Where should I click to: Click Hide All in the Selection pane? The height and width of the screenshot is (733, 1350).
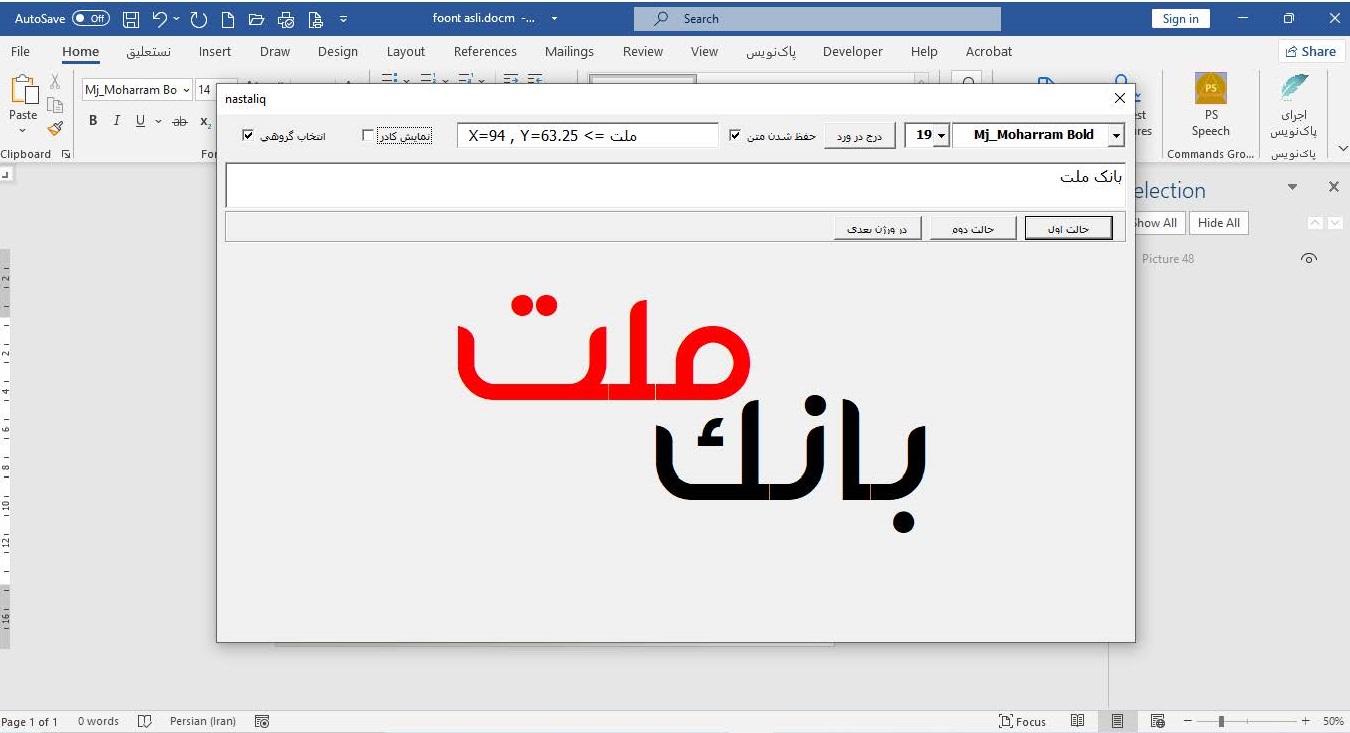click(x=1218, y=222)
